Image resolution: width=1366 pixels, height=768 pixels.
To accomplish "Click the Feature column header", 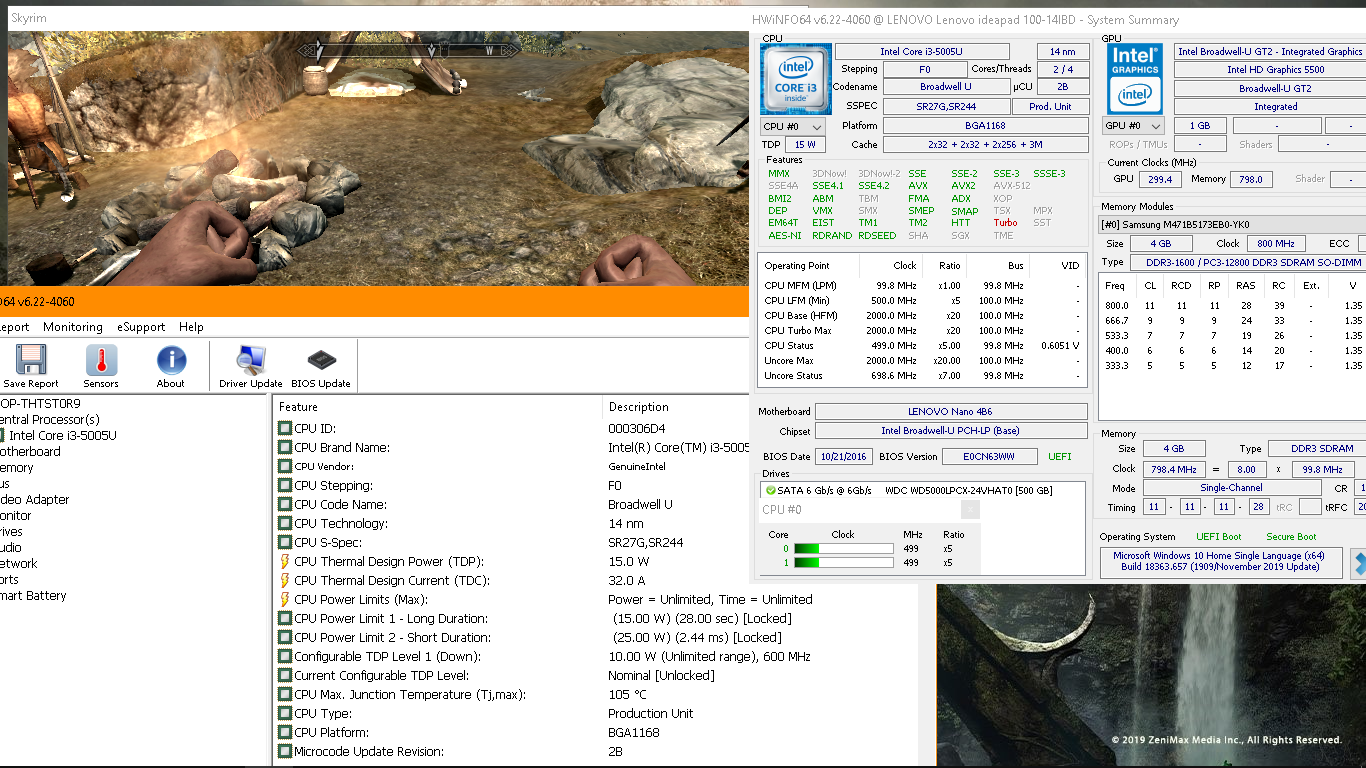I will (x=437, y=407).
